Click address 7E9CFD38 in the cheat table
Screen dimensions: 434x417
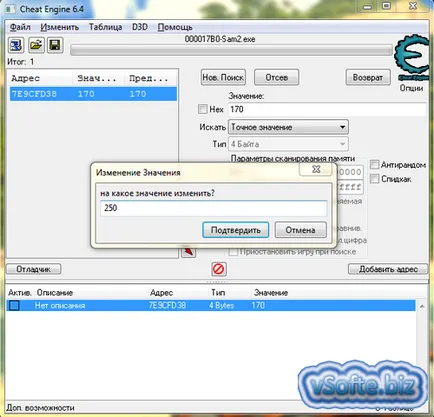167,305
